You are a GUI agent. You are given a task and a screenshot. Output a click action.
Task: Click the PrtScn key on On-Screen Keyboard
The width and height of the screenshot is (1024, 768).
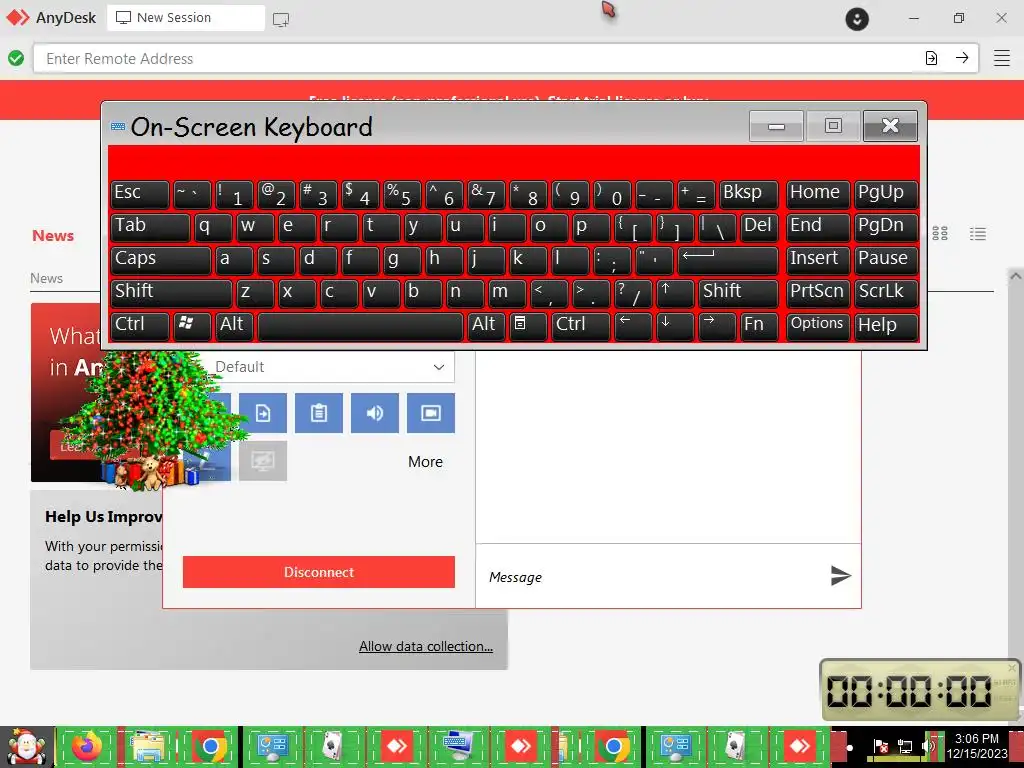click(818, 293)
